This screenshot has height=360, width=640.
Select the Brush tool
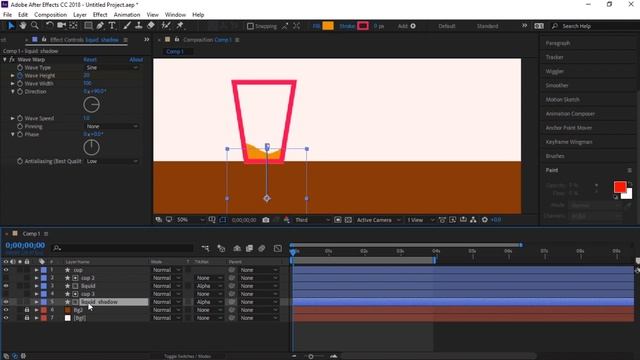click(x=127, y=26)
